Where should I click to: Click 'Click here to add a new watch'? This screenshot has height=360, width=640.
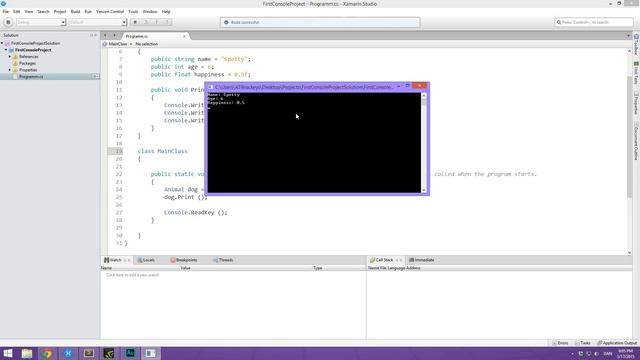[133, 275]
